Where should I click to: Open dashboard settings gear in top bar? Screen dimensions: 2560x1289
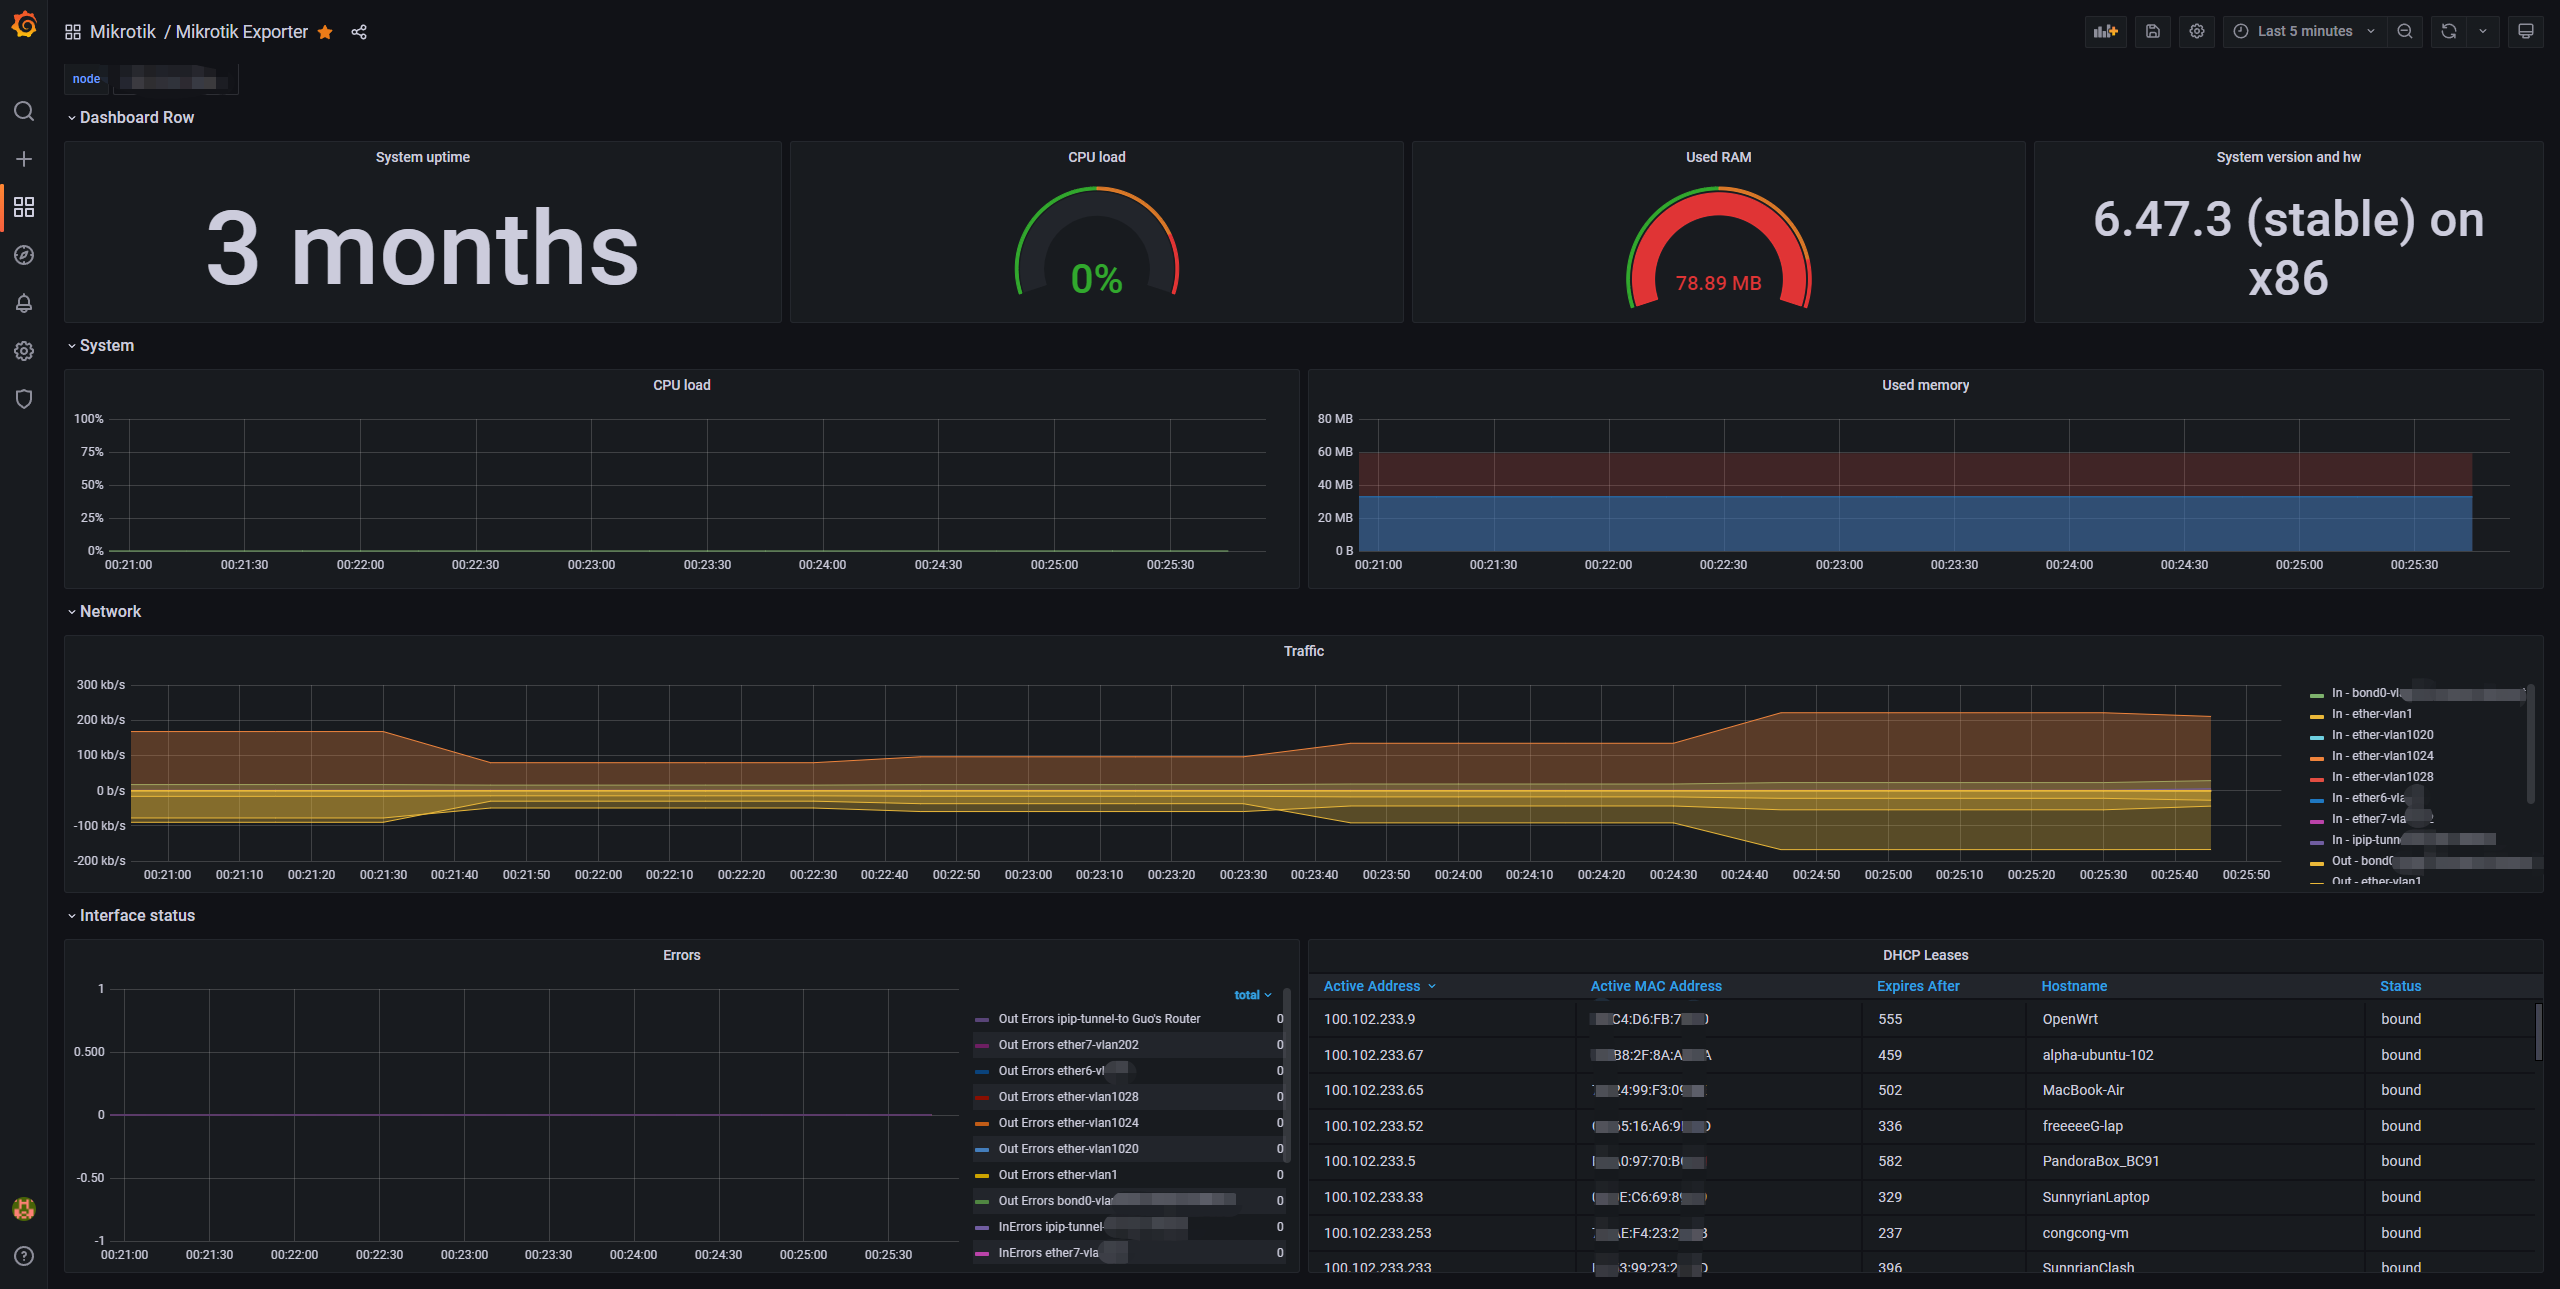[2197, 31]
